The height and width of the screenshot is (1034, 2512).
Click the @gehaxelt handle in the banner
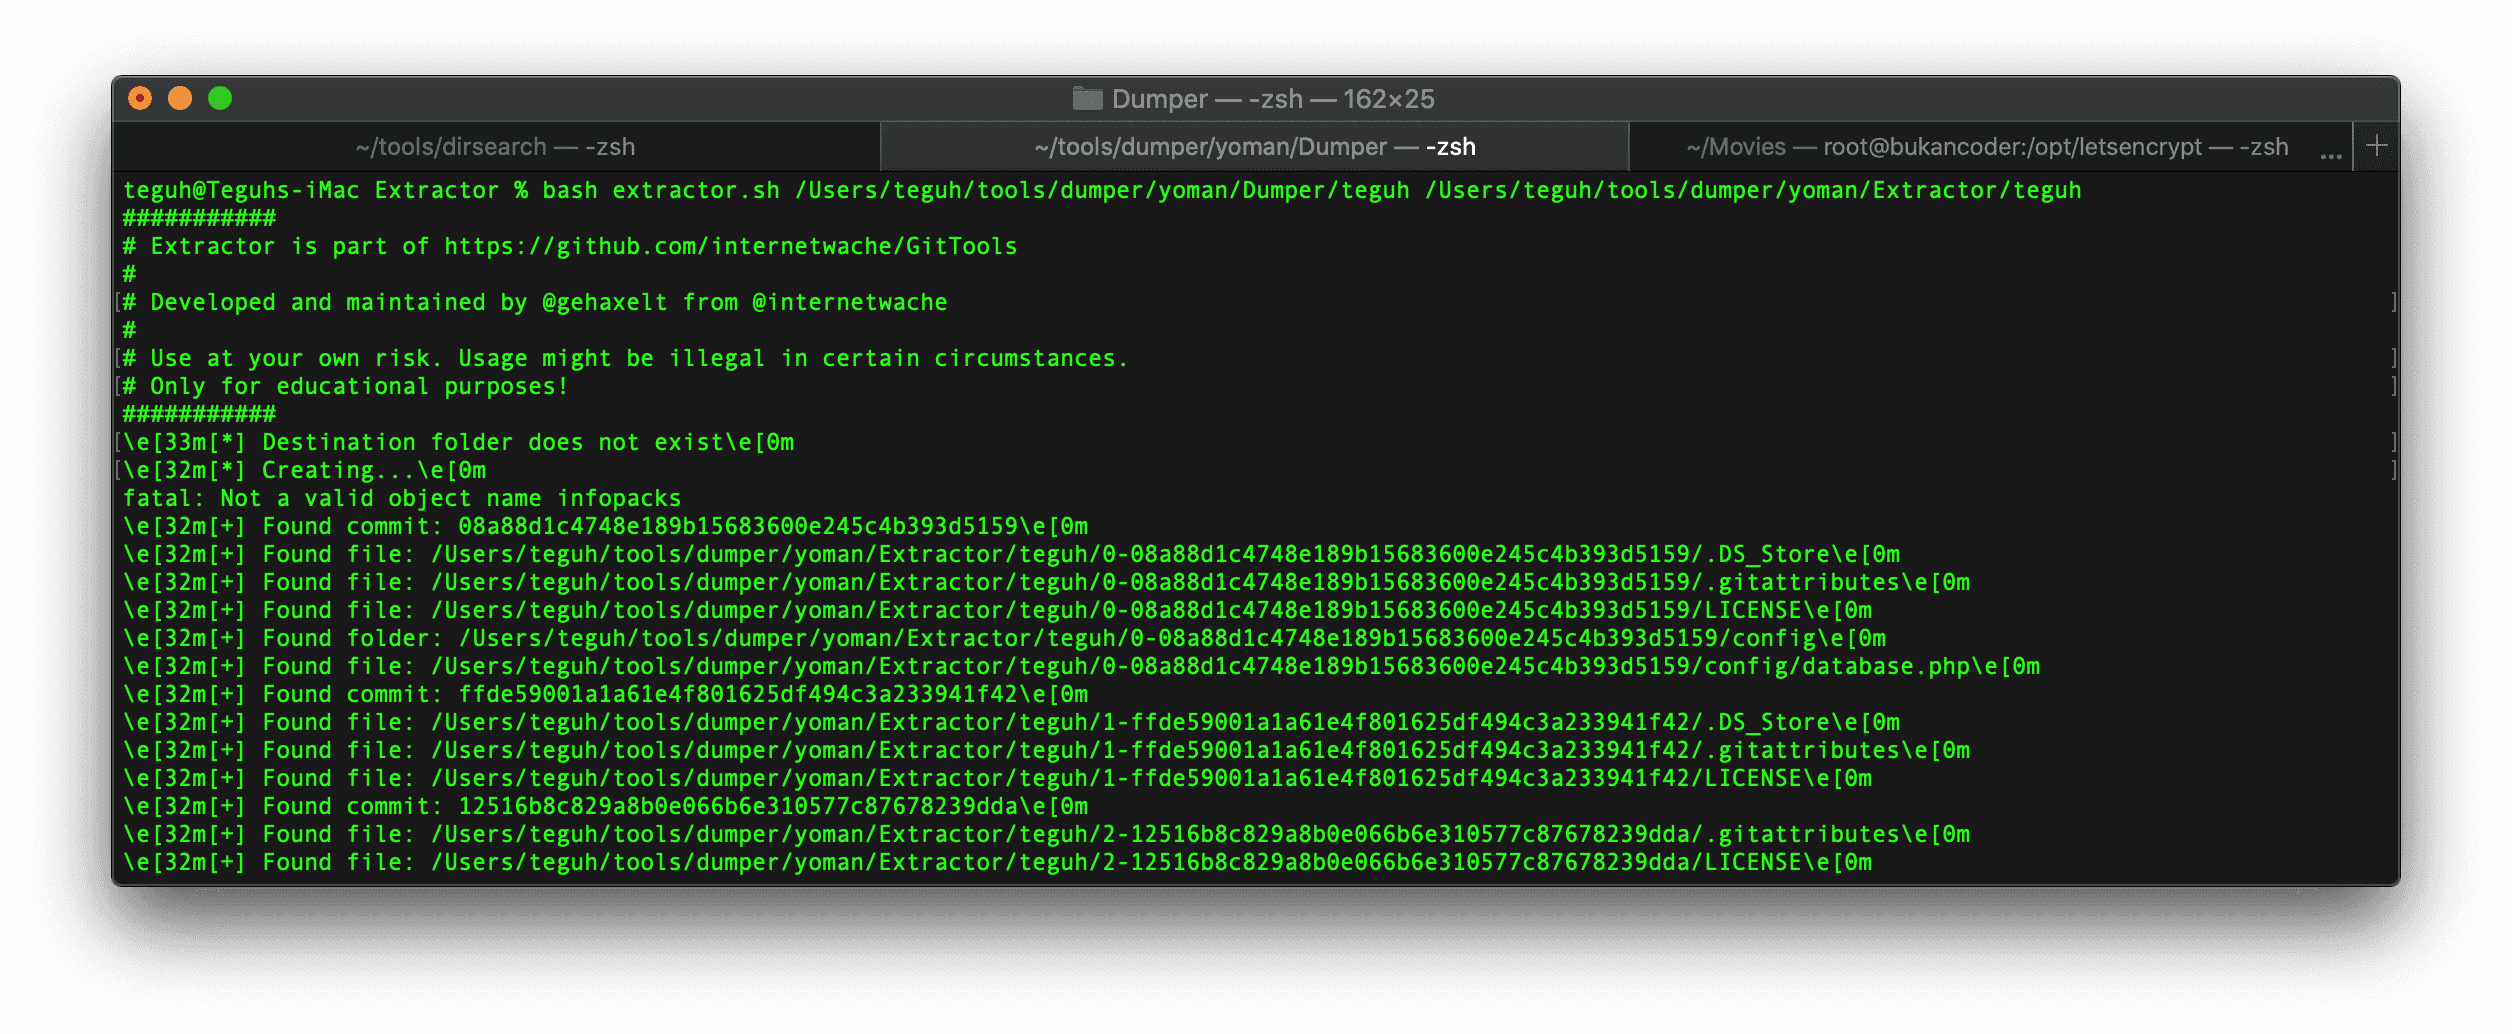(604, 302)
